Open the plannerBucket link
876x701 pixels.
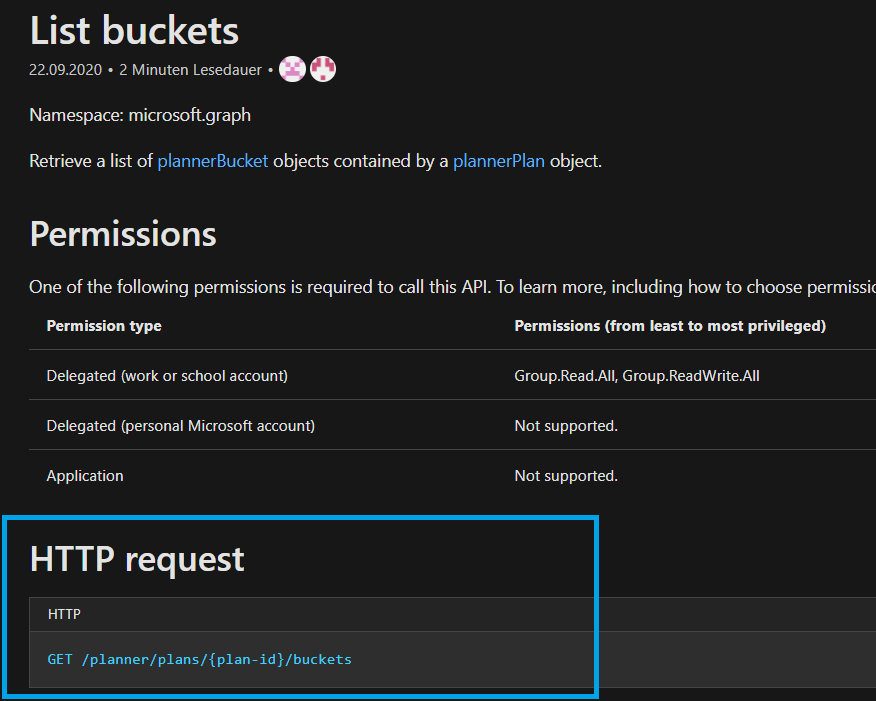click(x=212, y=160)
